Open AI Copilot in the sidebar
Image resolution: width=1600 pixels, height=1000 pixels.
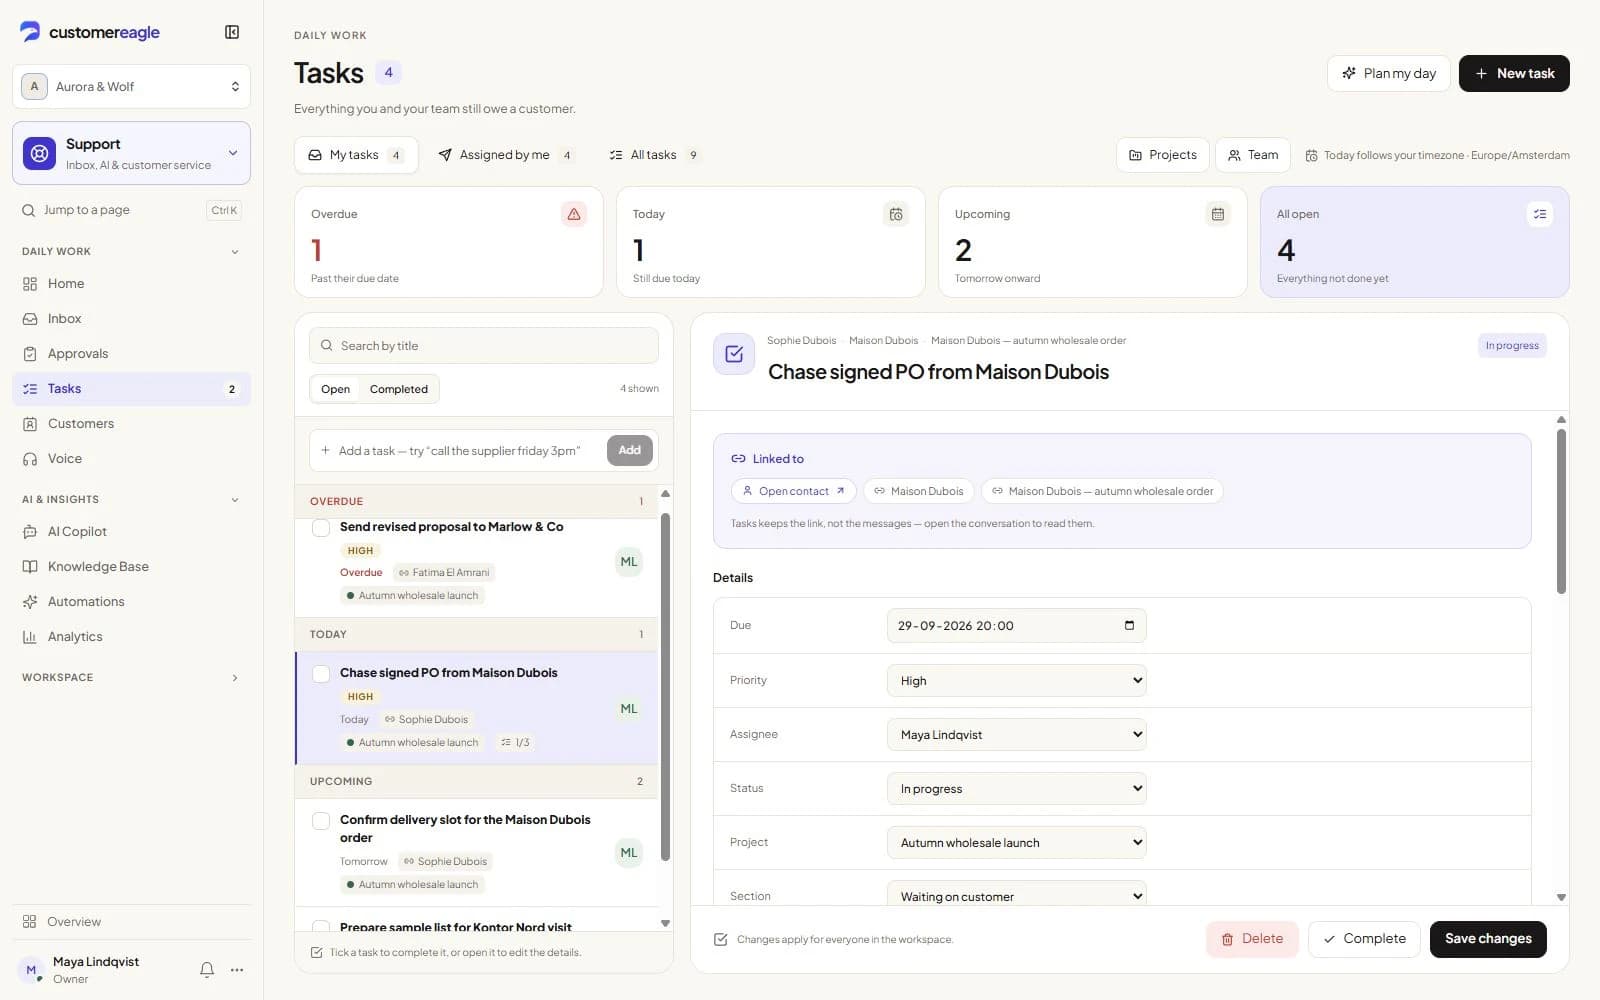pos(131,532)
